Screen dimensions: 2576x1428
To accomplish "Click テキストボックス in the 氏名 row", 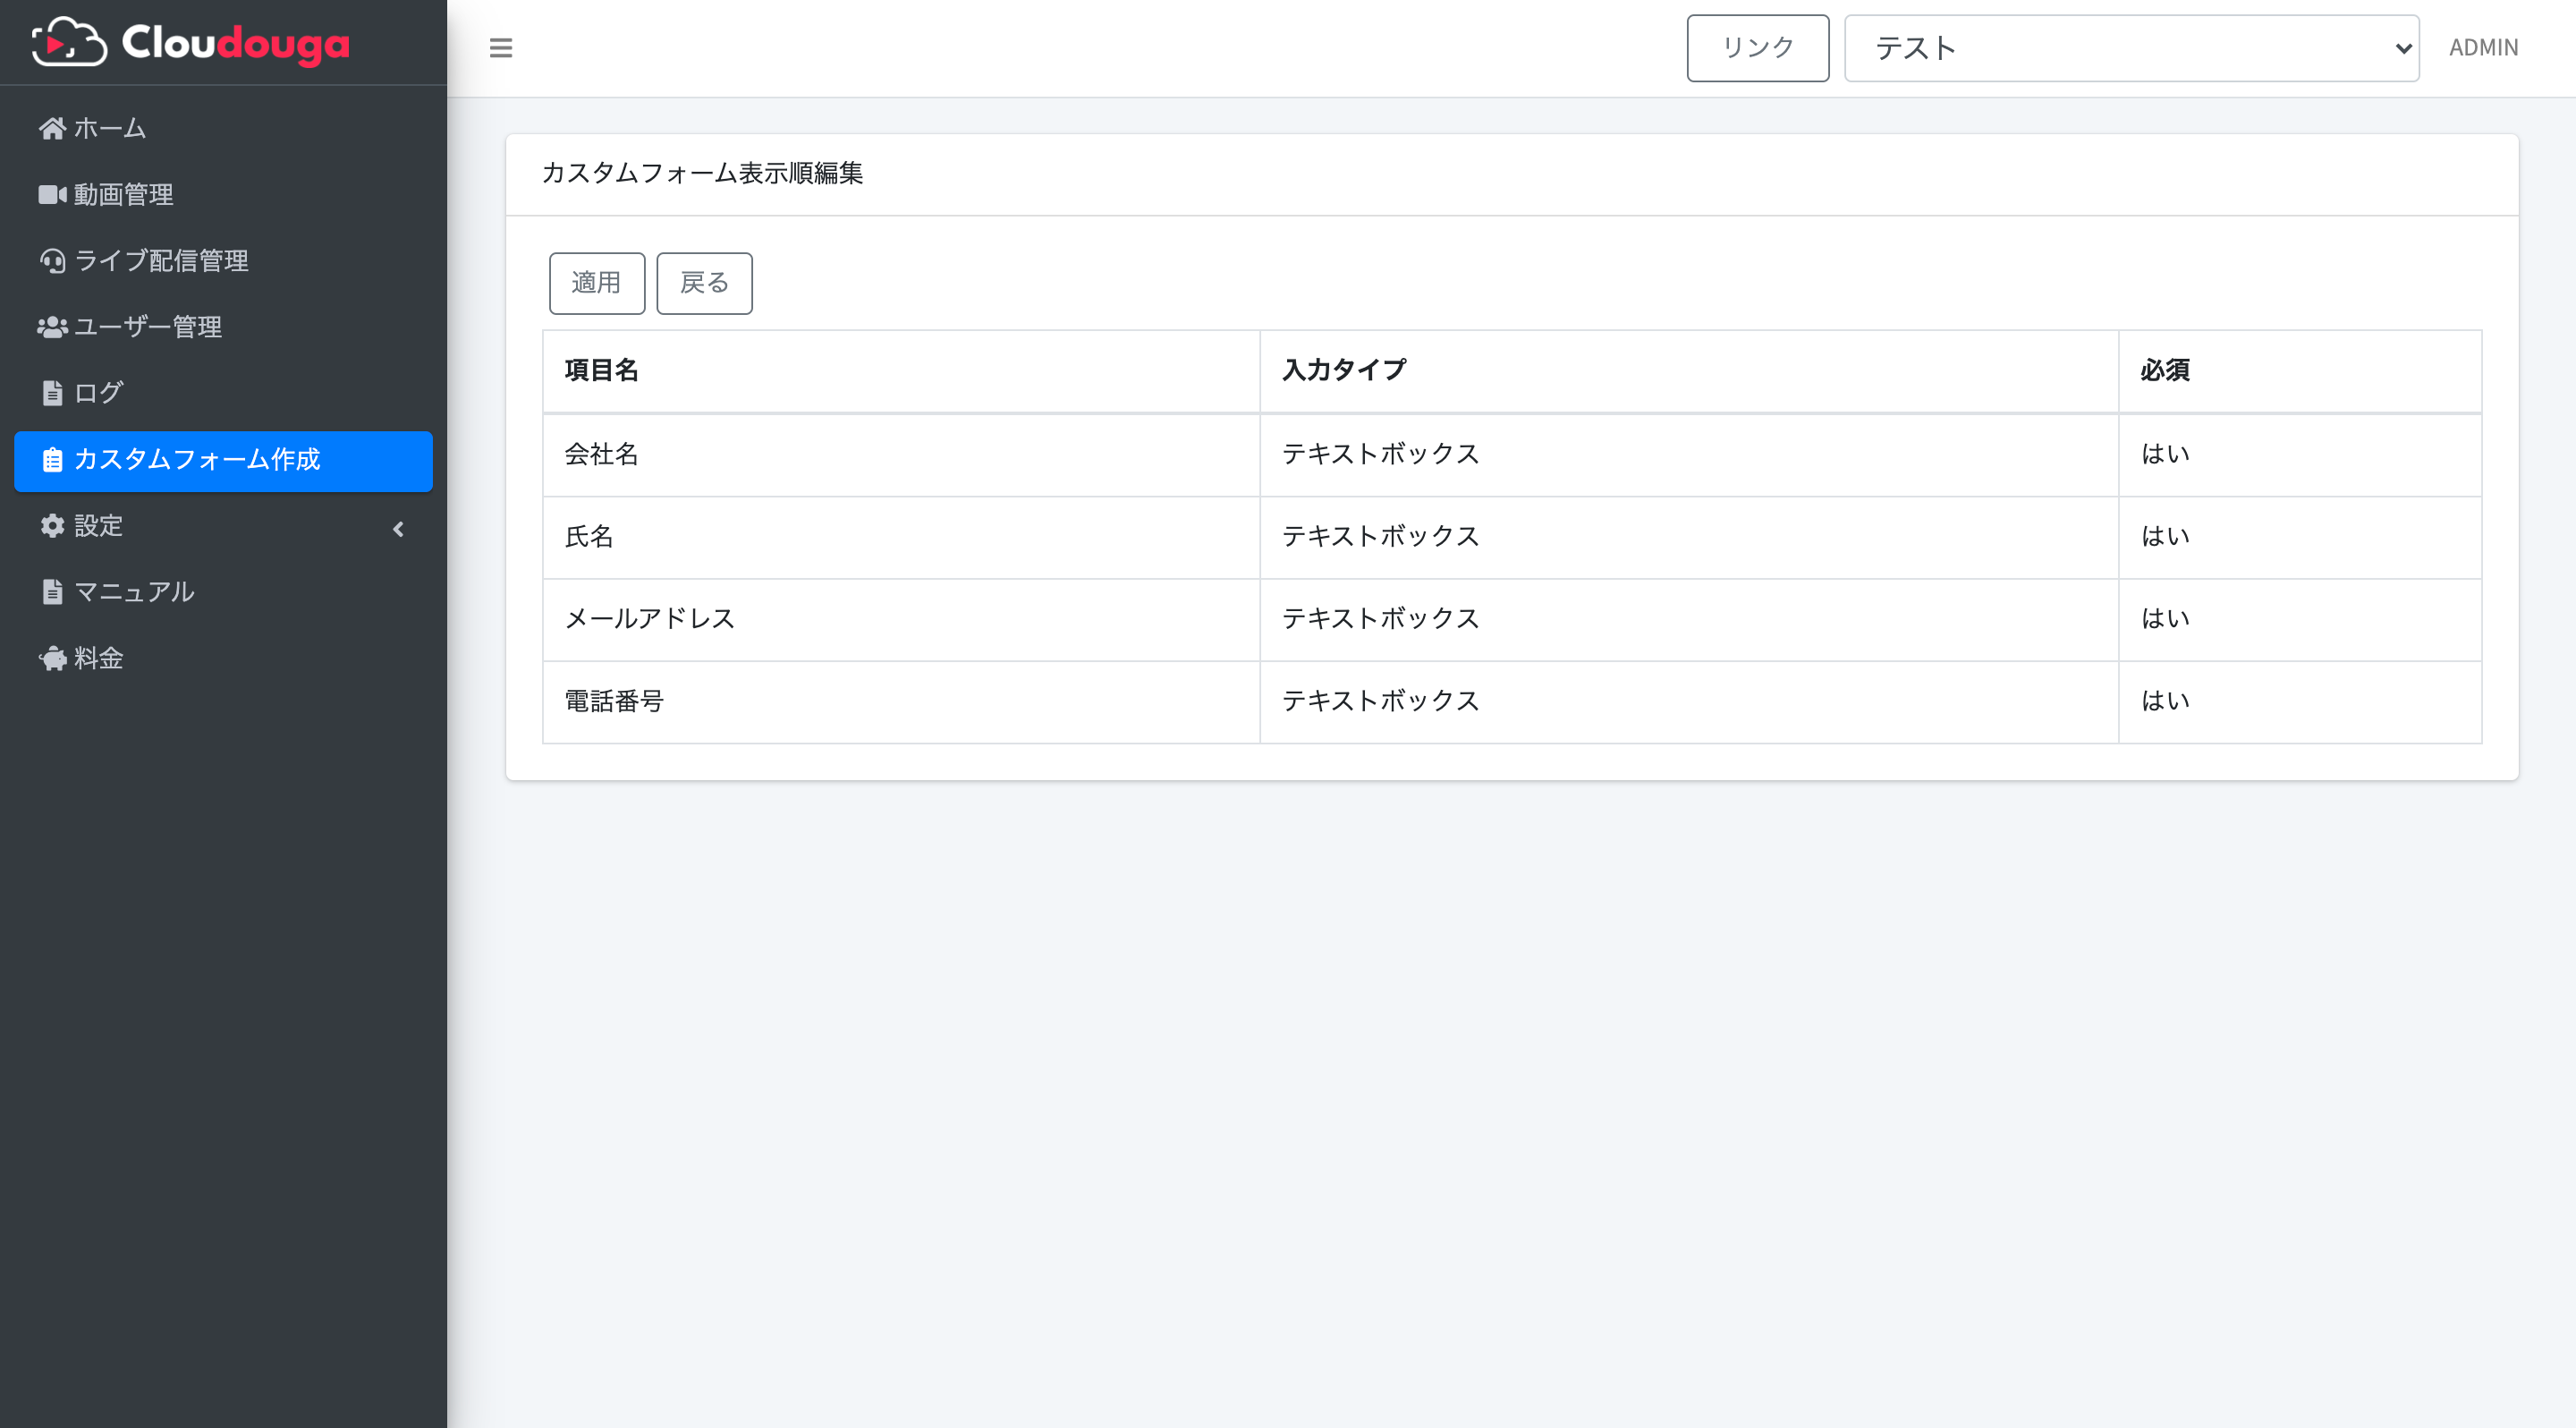I will [x=1380, y=537].
